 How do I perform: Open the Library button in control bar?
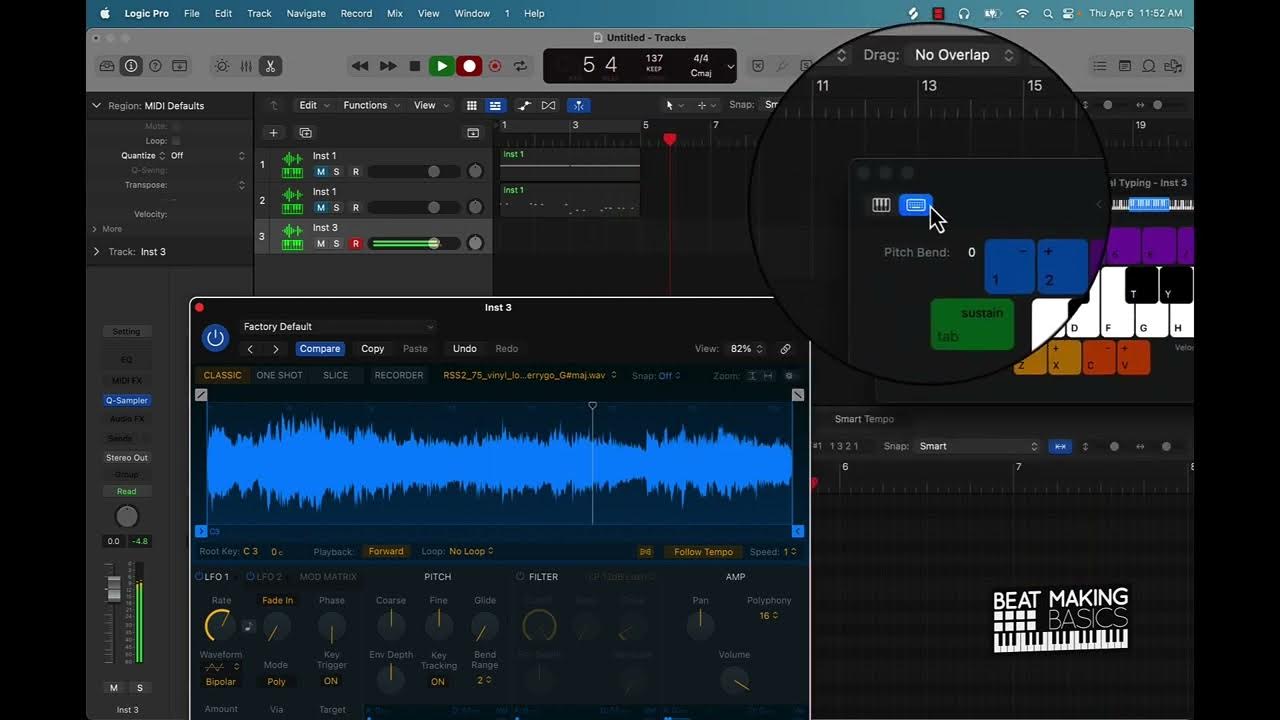pyautogui.click(x=107, y=66)
